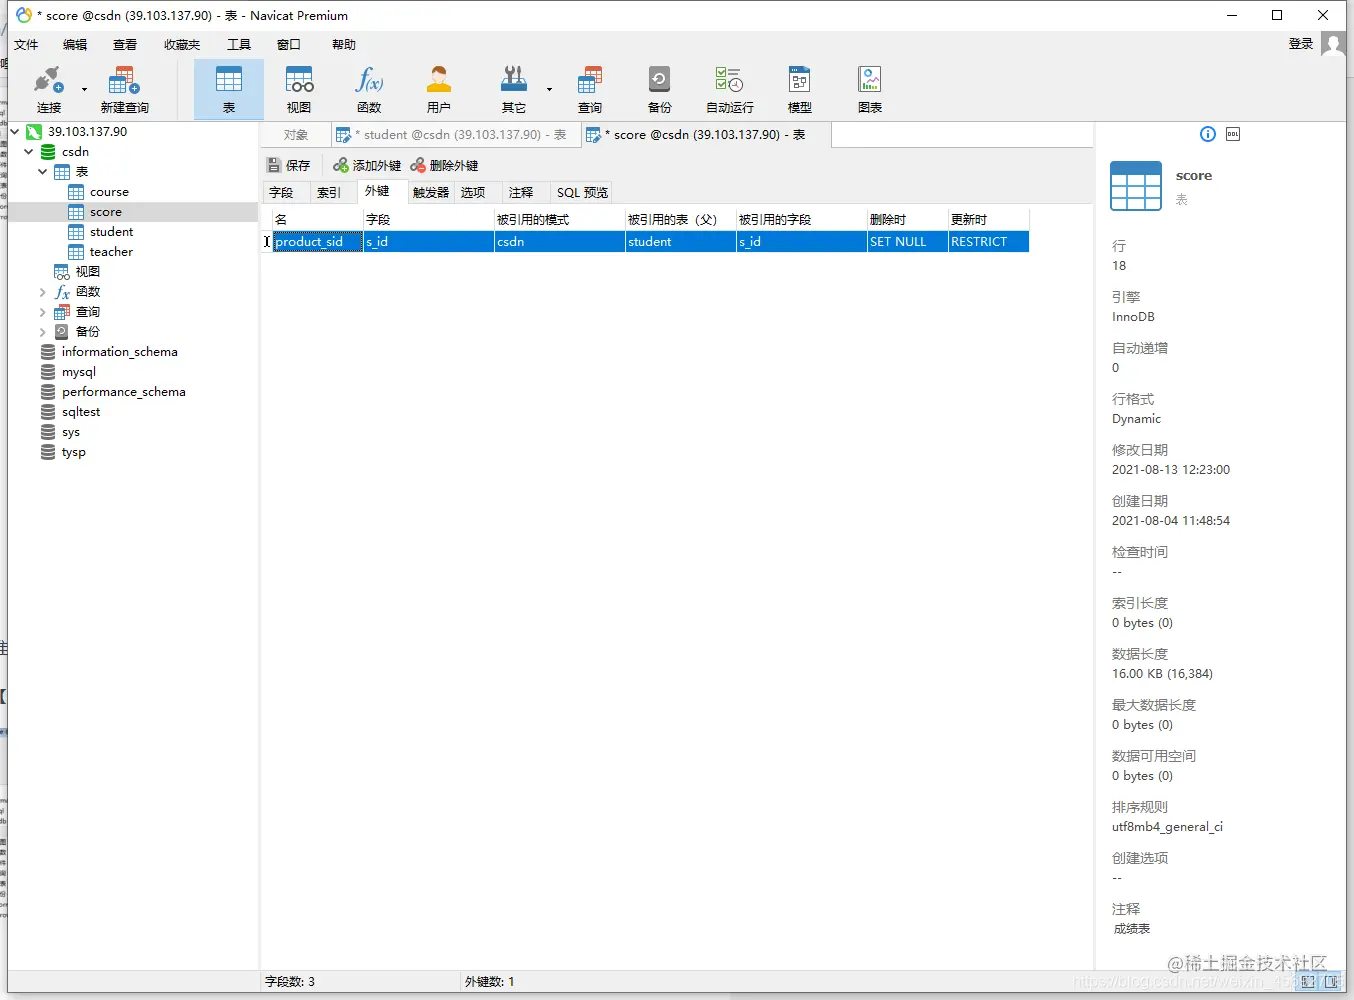Collapse the 39.103.137.90 connection node
Viewport: 1354px width, 1000px height.
click(x=15, y=131)
